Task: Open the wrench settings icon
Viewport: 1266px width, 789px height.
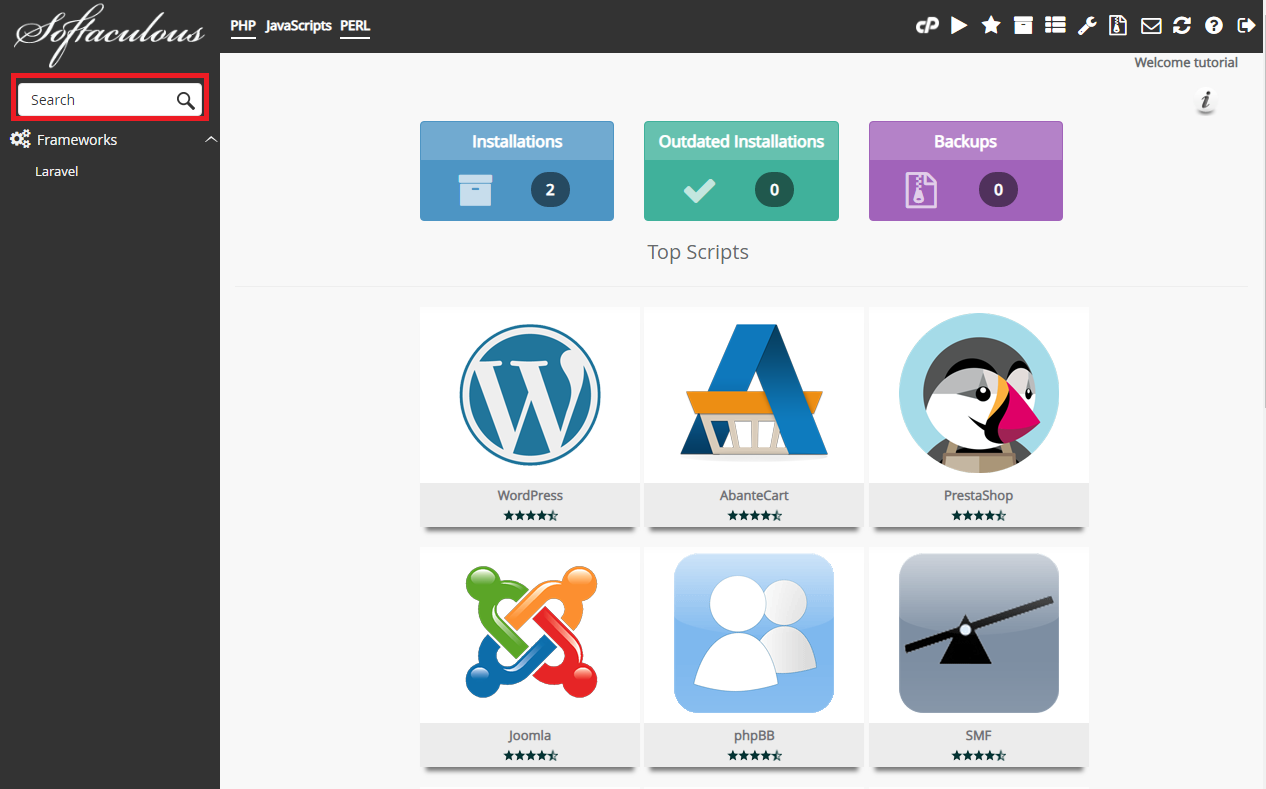Action: point(1087,26)
